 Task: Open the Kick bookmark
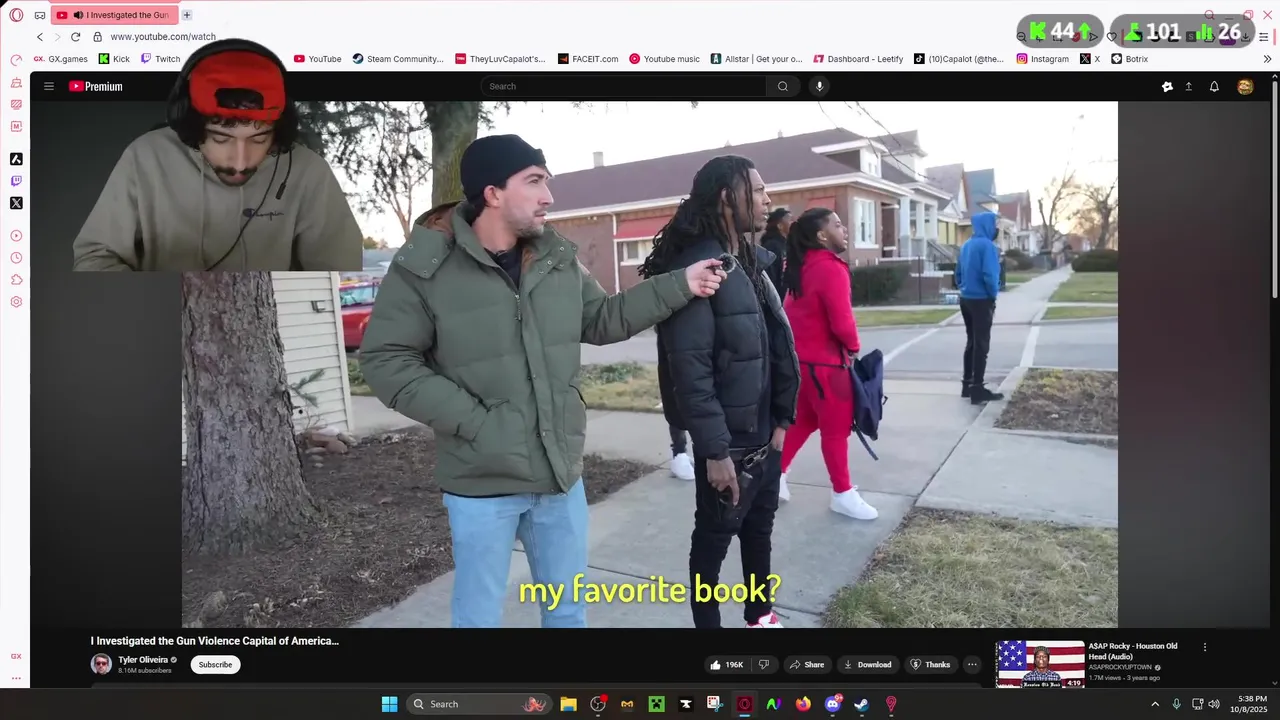click(x=114, y=59)
